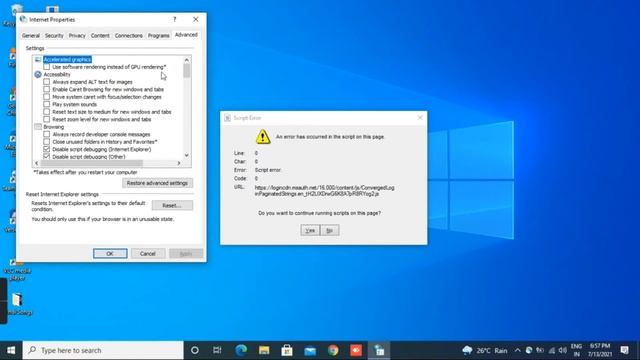Enable Caret Browsing for new windows and tabs

pyautogui.click(x=47, y=89)
